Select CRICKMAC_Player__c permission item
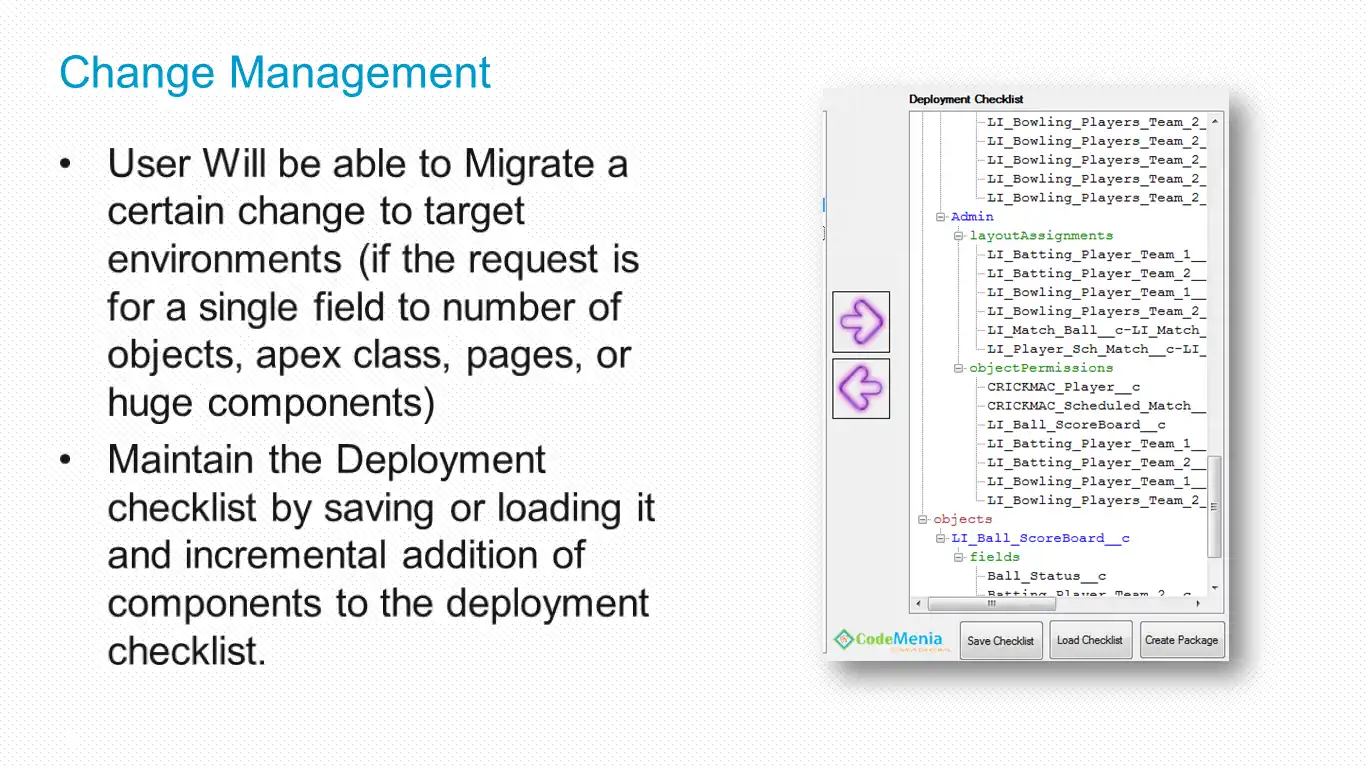Viewport: 1366px width, 768px height. click(1064, 387)
